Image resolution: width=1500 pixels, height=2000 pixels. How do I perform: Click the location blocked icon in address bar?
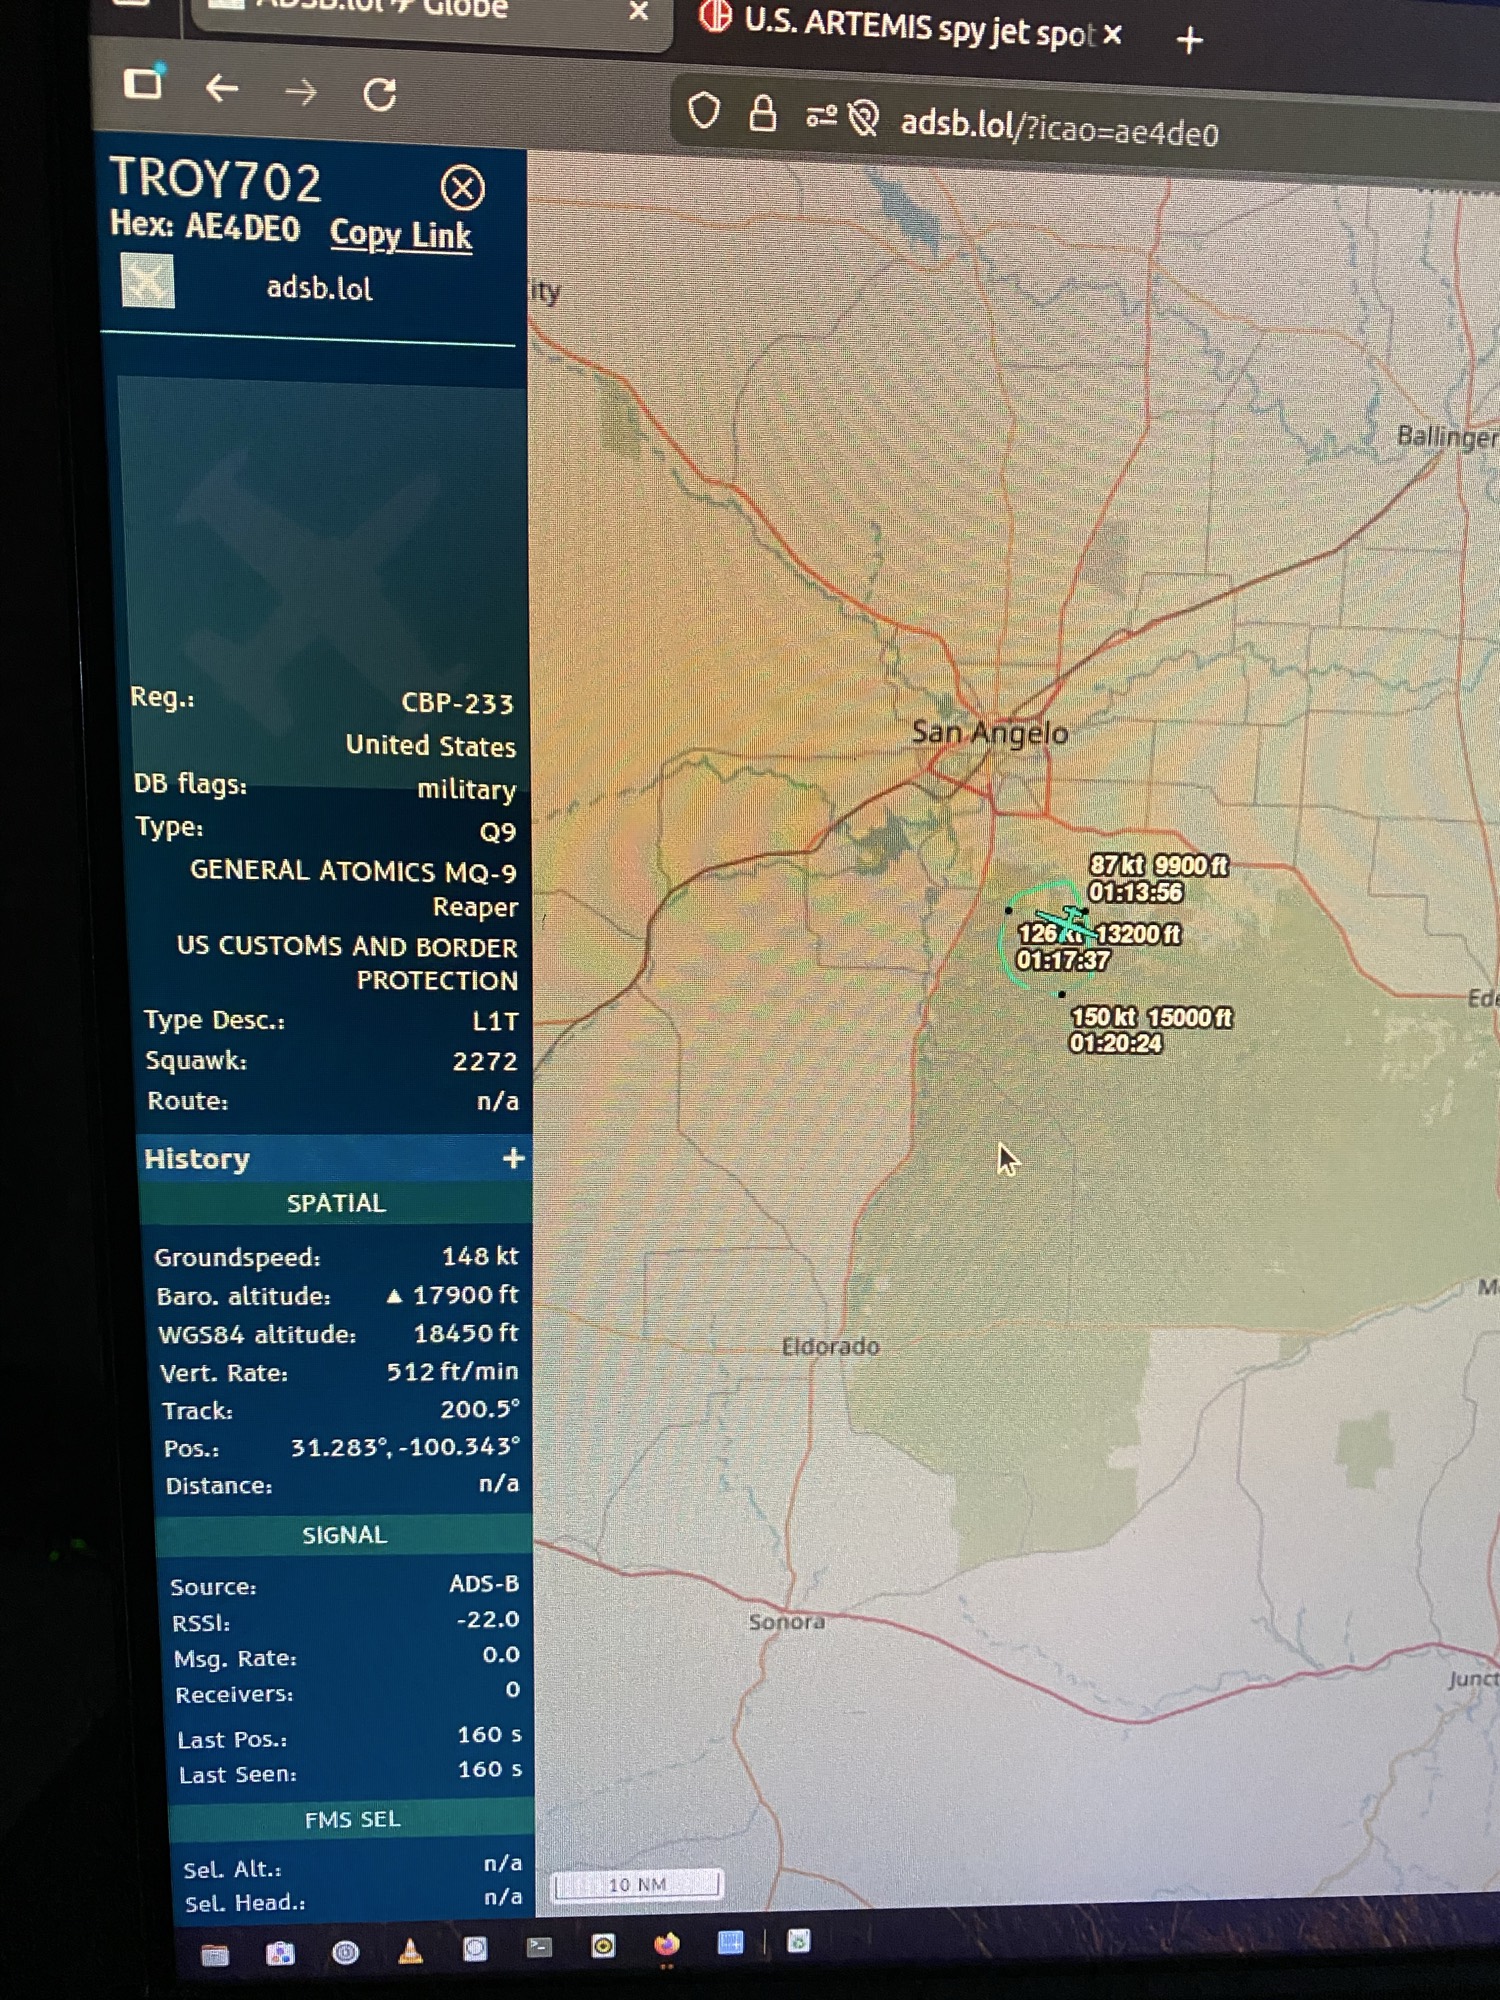[x=863, y=120]
